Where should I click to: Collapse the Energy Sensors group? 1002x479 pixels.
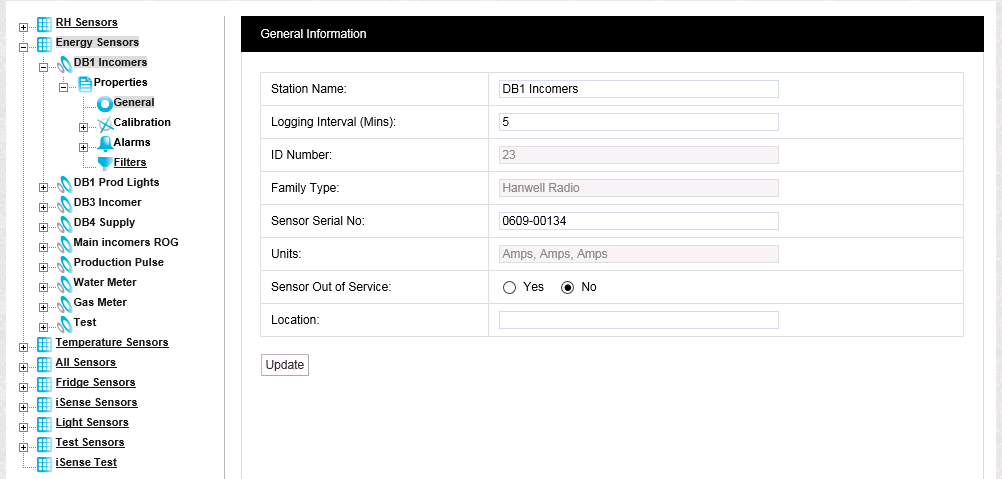click(24, 44)
